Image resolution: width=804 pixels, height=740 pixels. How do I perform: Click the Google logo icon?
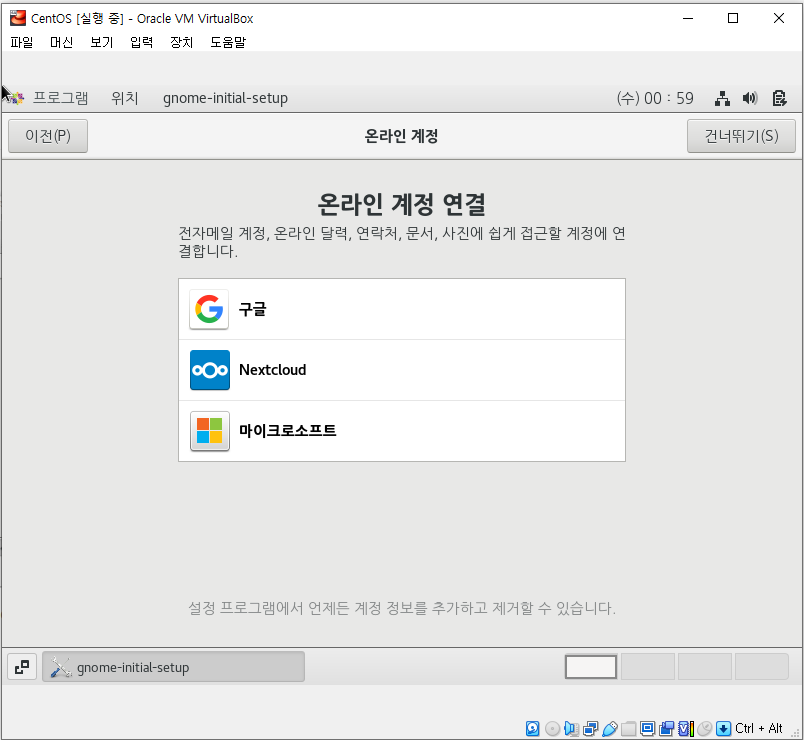tap(209, 309)
